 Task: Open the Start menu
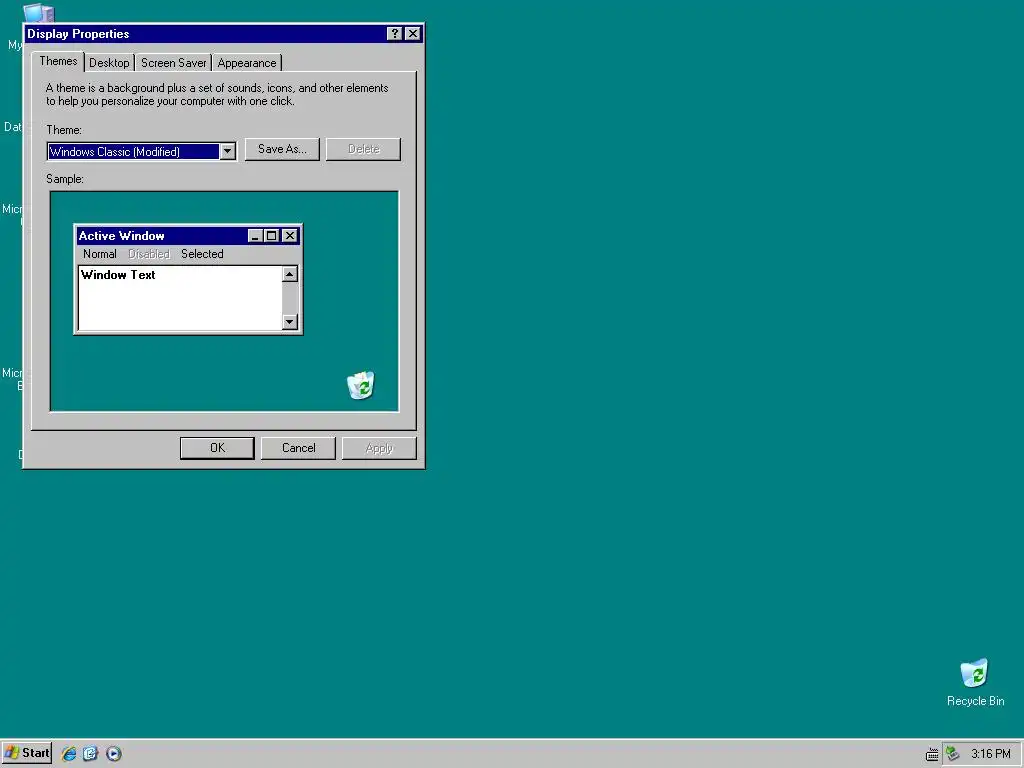coord(27,753)
